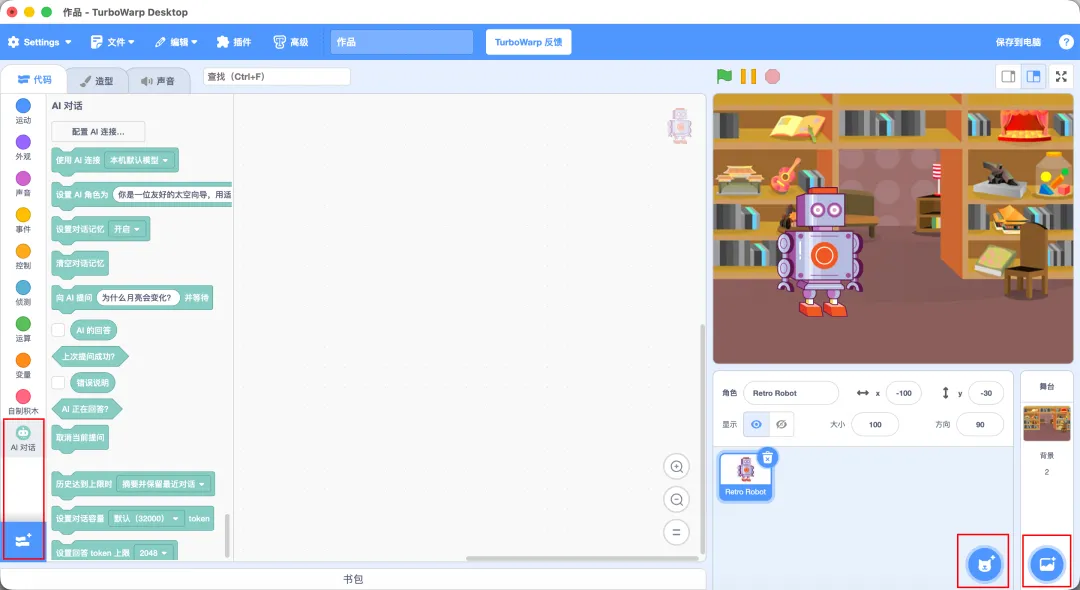Viewport: 1080px width, 590px height.
Task: Open the 文件 menu
Action: click(113, 42)
